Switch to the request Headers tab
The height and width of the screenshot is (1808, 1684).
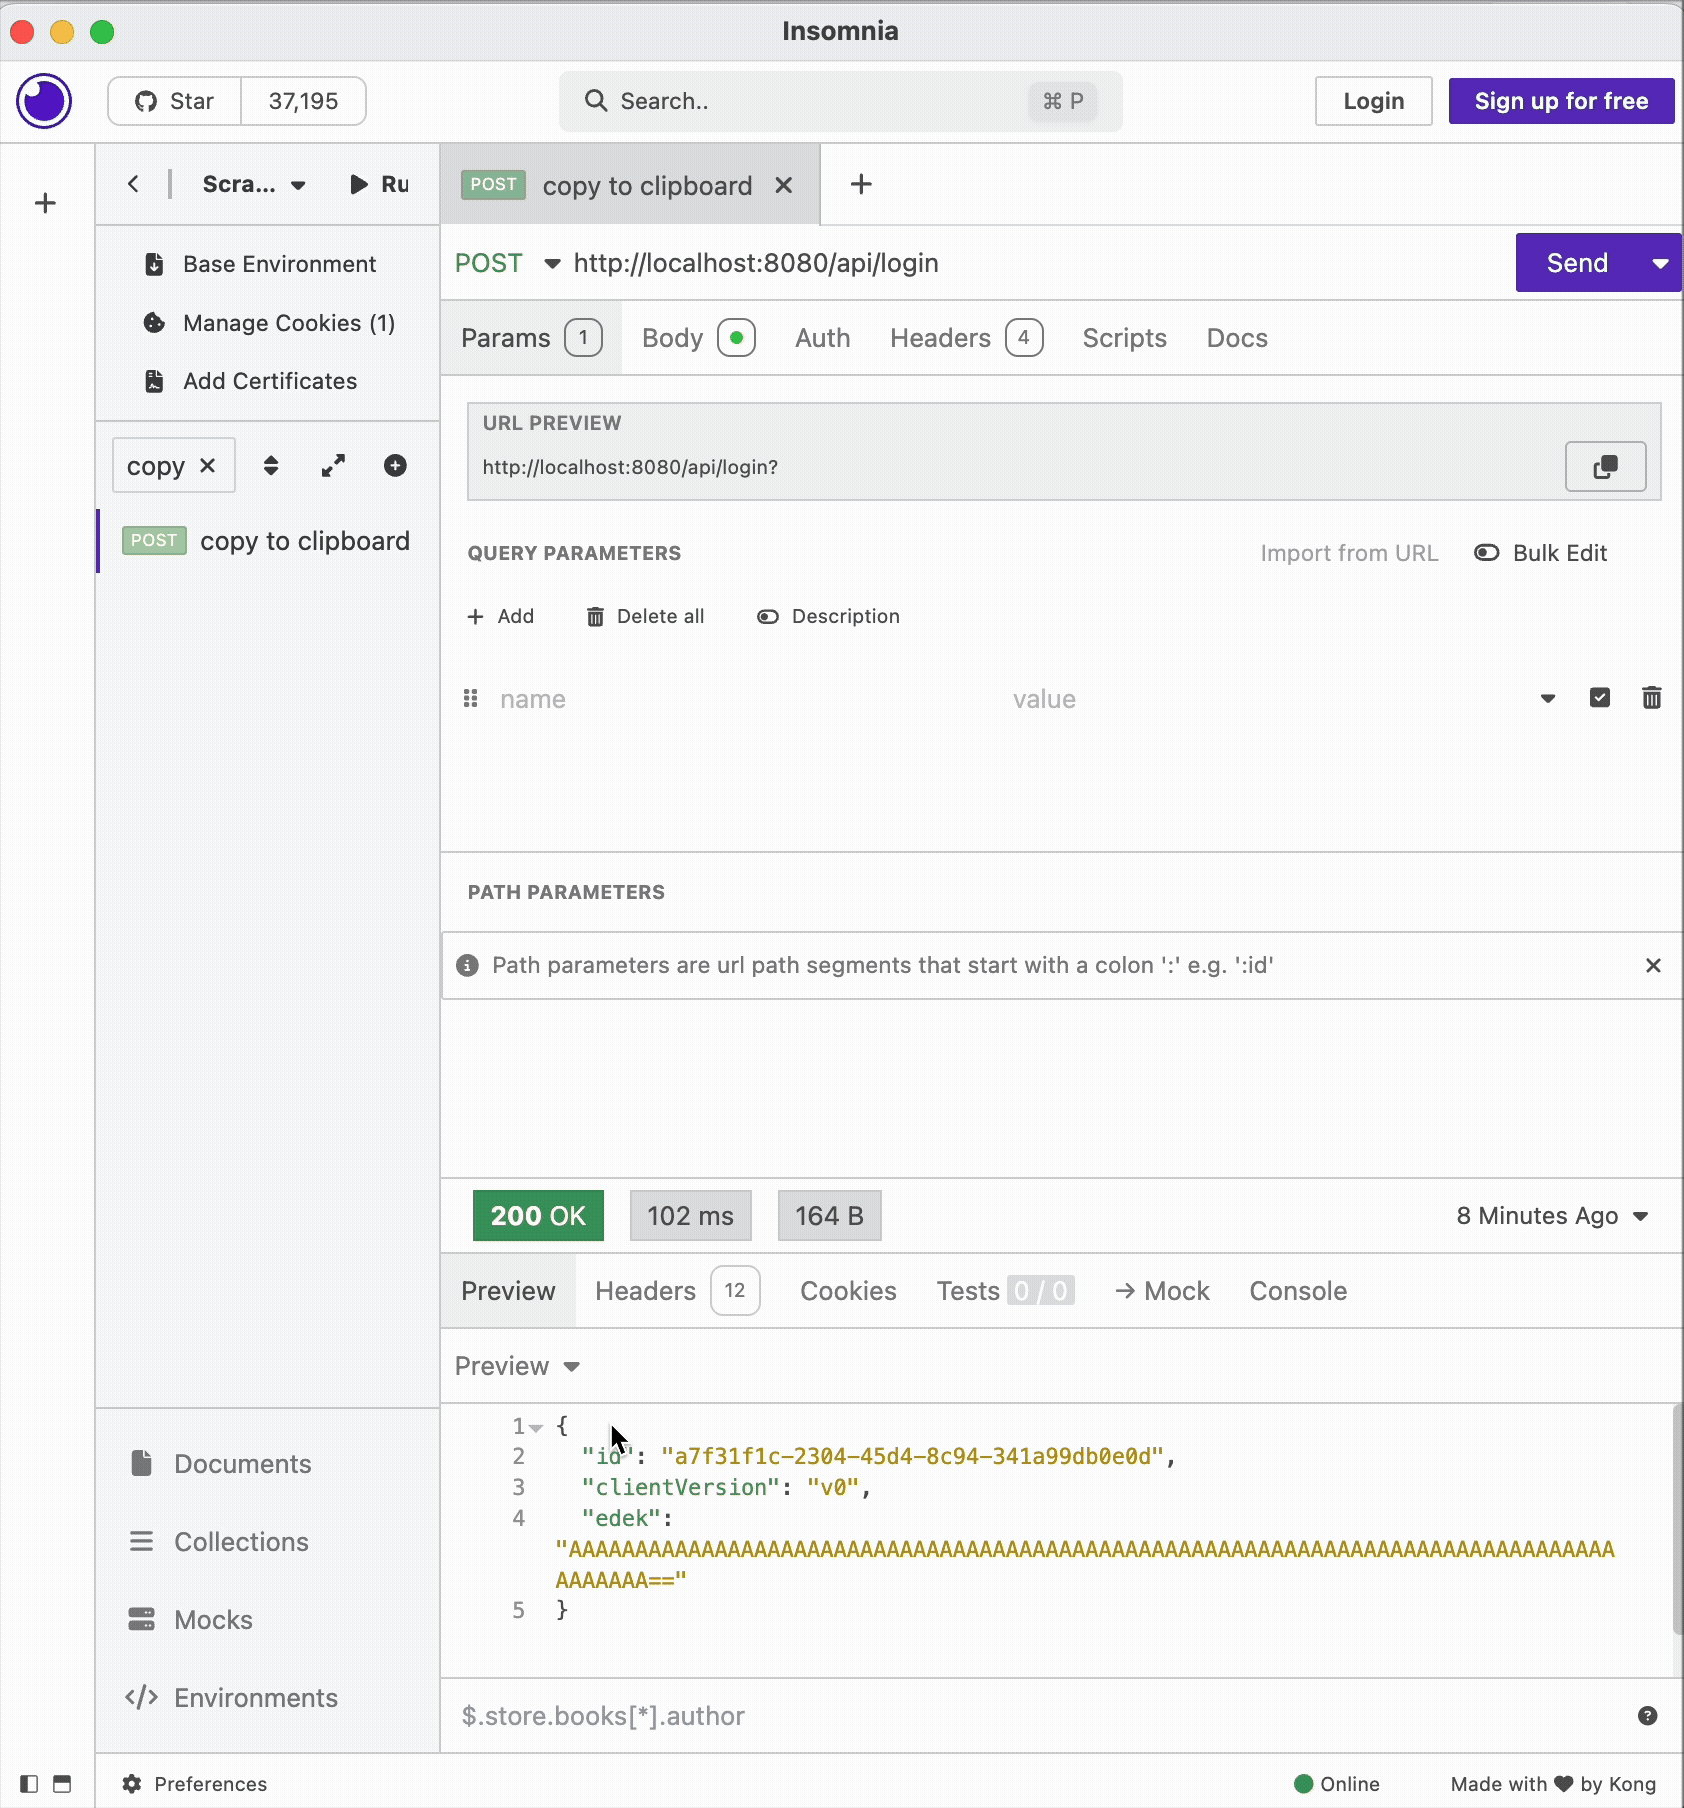click(x=966, y=338)
